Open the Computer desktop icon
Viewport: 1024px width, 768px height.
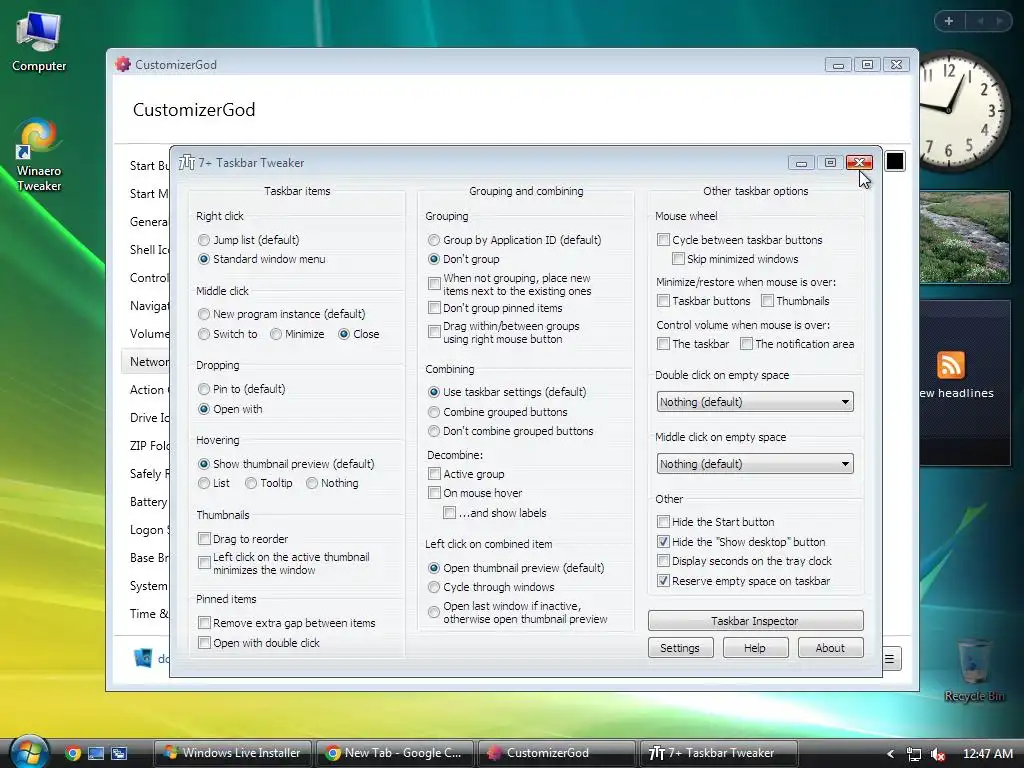pyautogui.click(x=39, y=42)
